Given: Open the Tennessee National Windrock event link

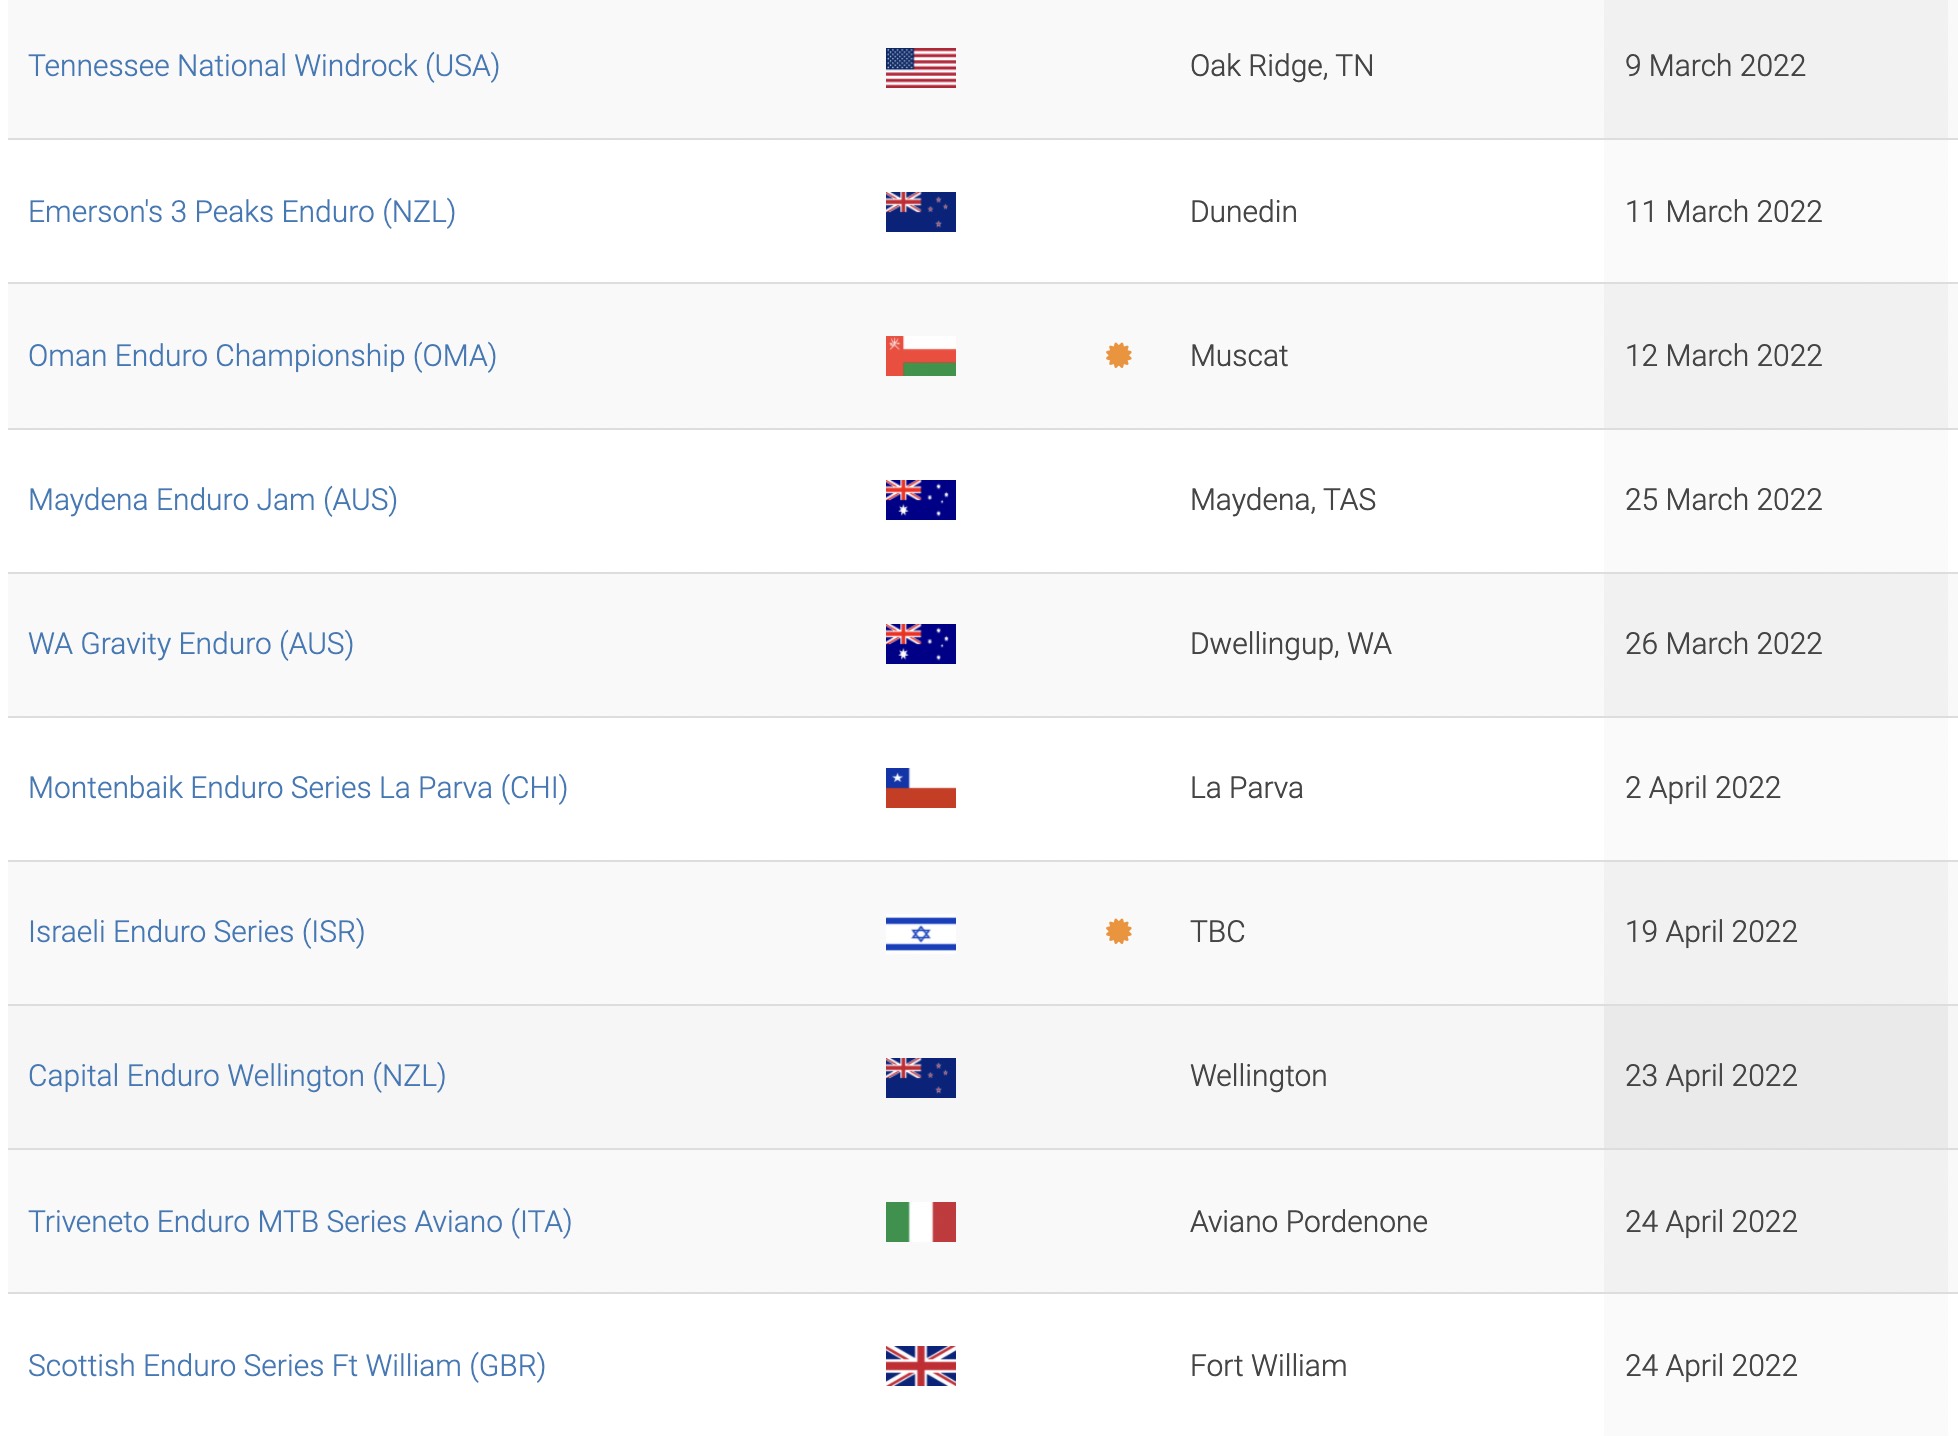Looking at the screenshot, I should tap(264, 66).
